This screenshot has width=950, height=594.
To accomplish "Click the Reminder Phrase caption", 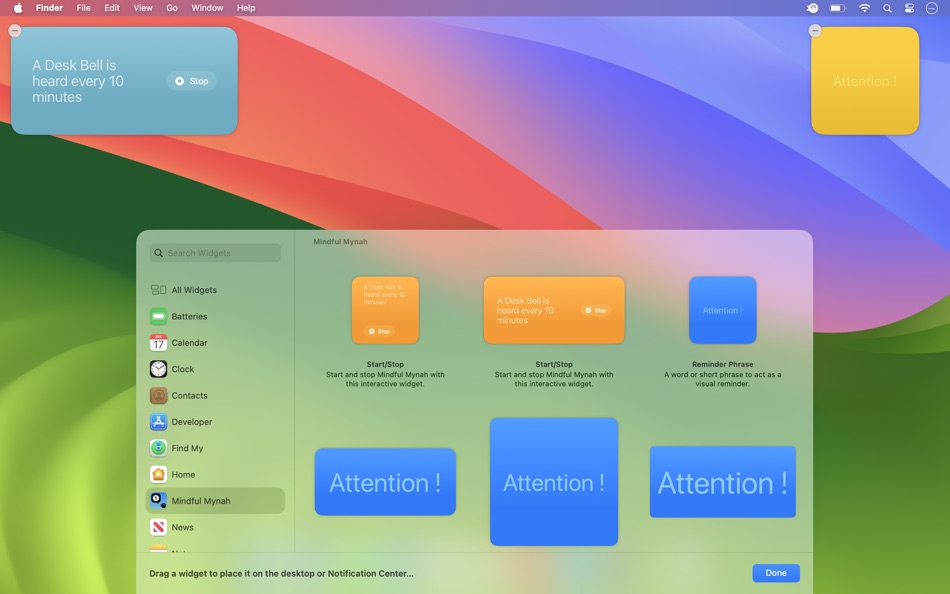I will [722, 364].
